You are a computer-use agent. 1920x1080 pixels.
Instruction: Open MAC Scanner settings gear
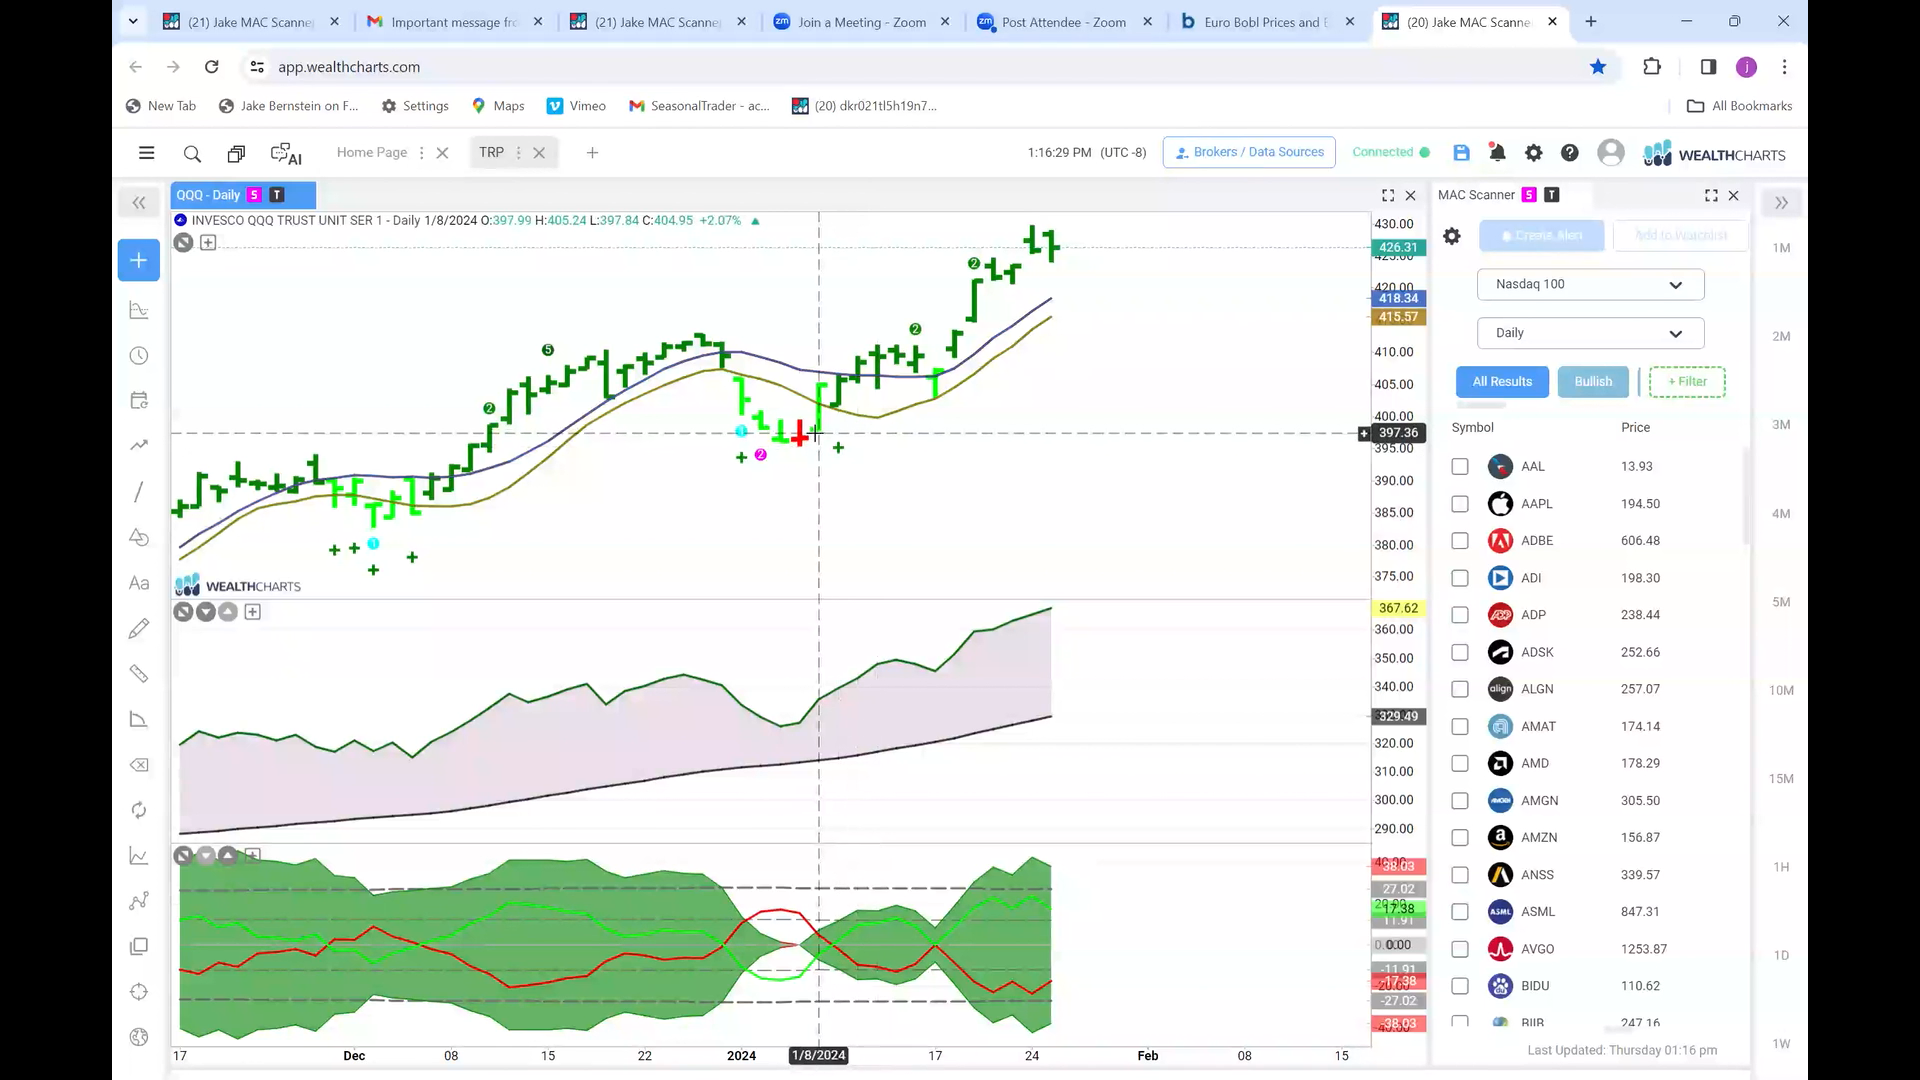pos(1452,236)
